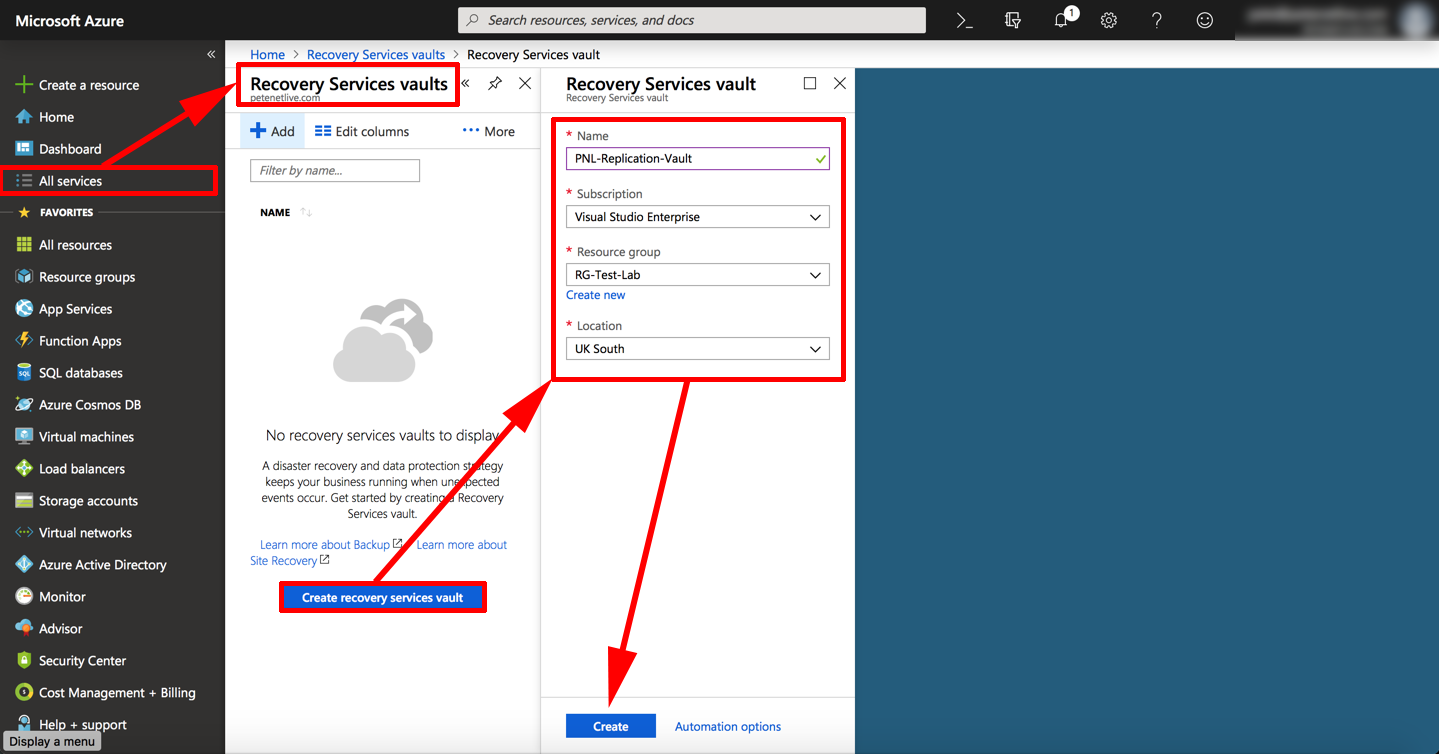Viewport: 1439px width, 754px height.
Task: Close the Recovery Services vault blade
Action: (840, 83)
